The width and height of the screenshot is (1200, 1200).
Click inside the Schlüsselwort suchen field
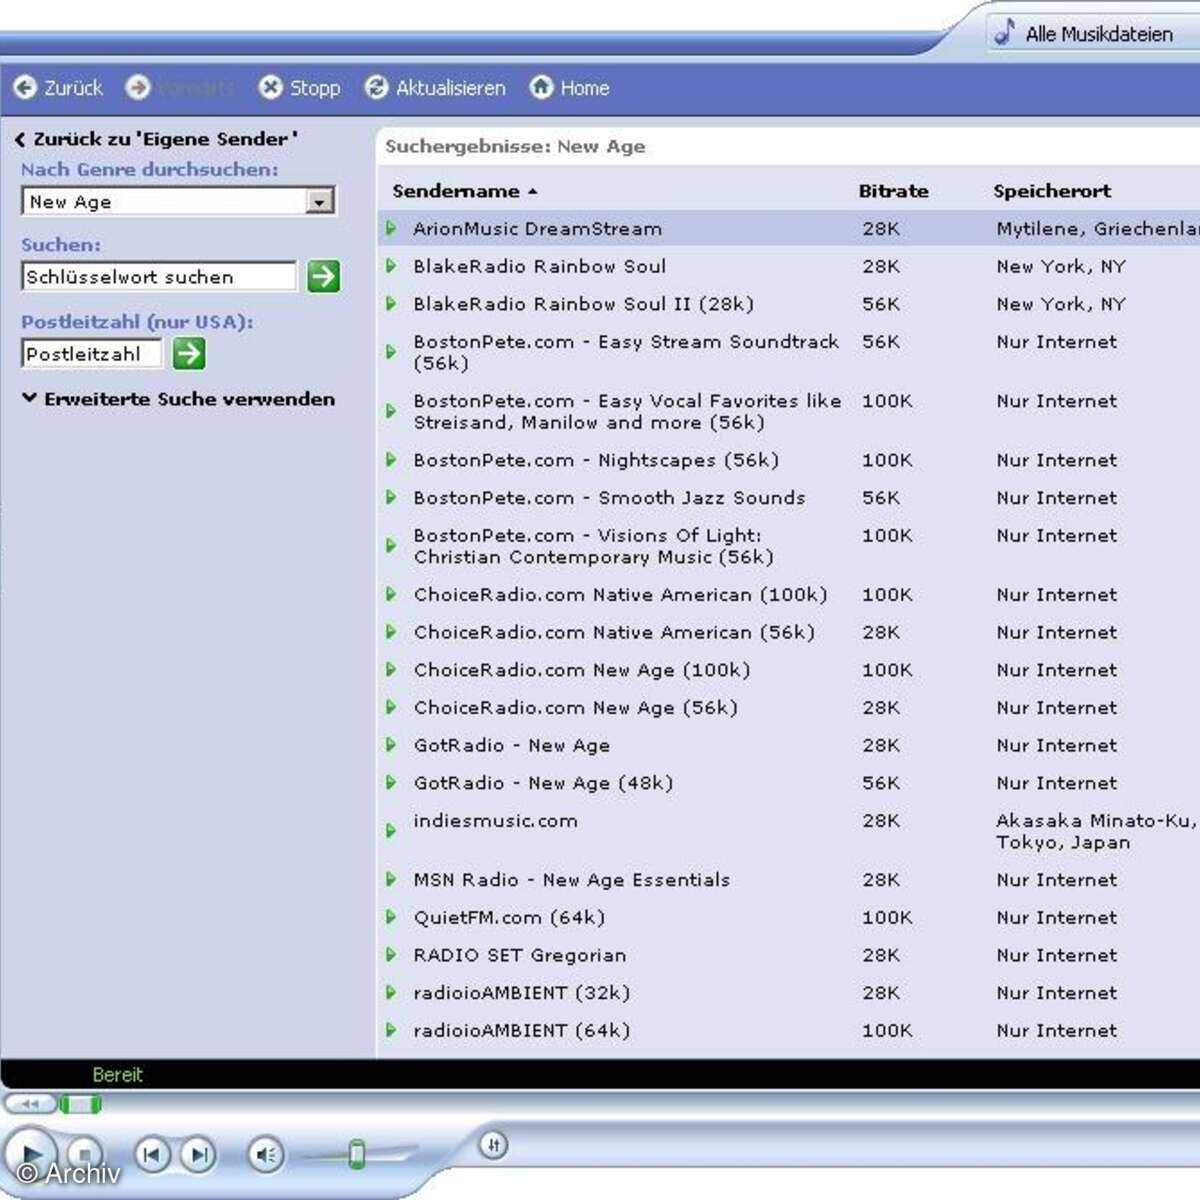pyautogui.click(x=158, y=276)
